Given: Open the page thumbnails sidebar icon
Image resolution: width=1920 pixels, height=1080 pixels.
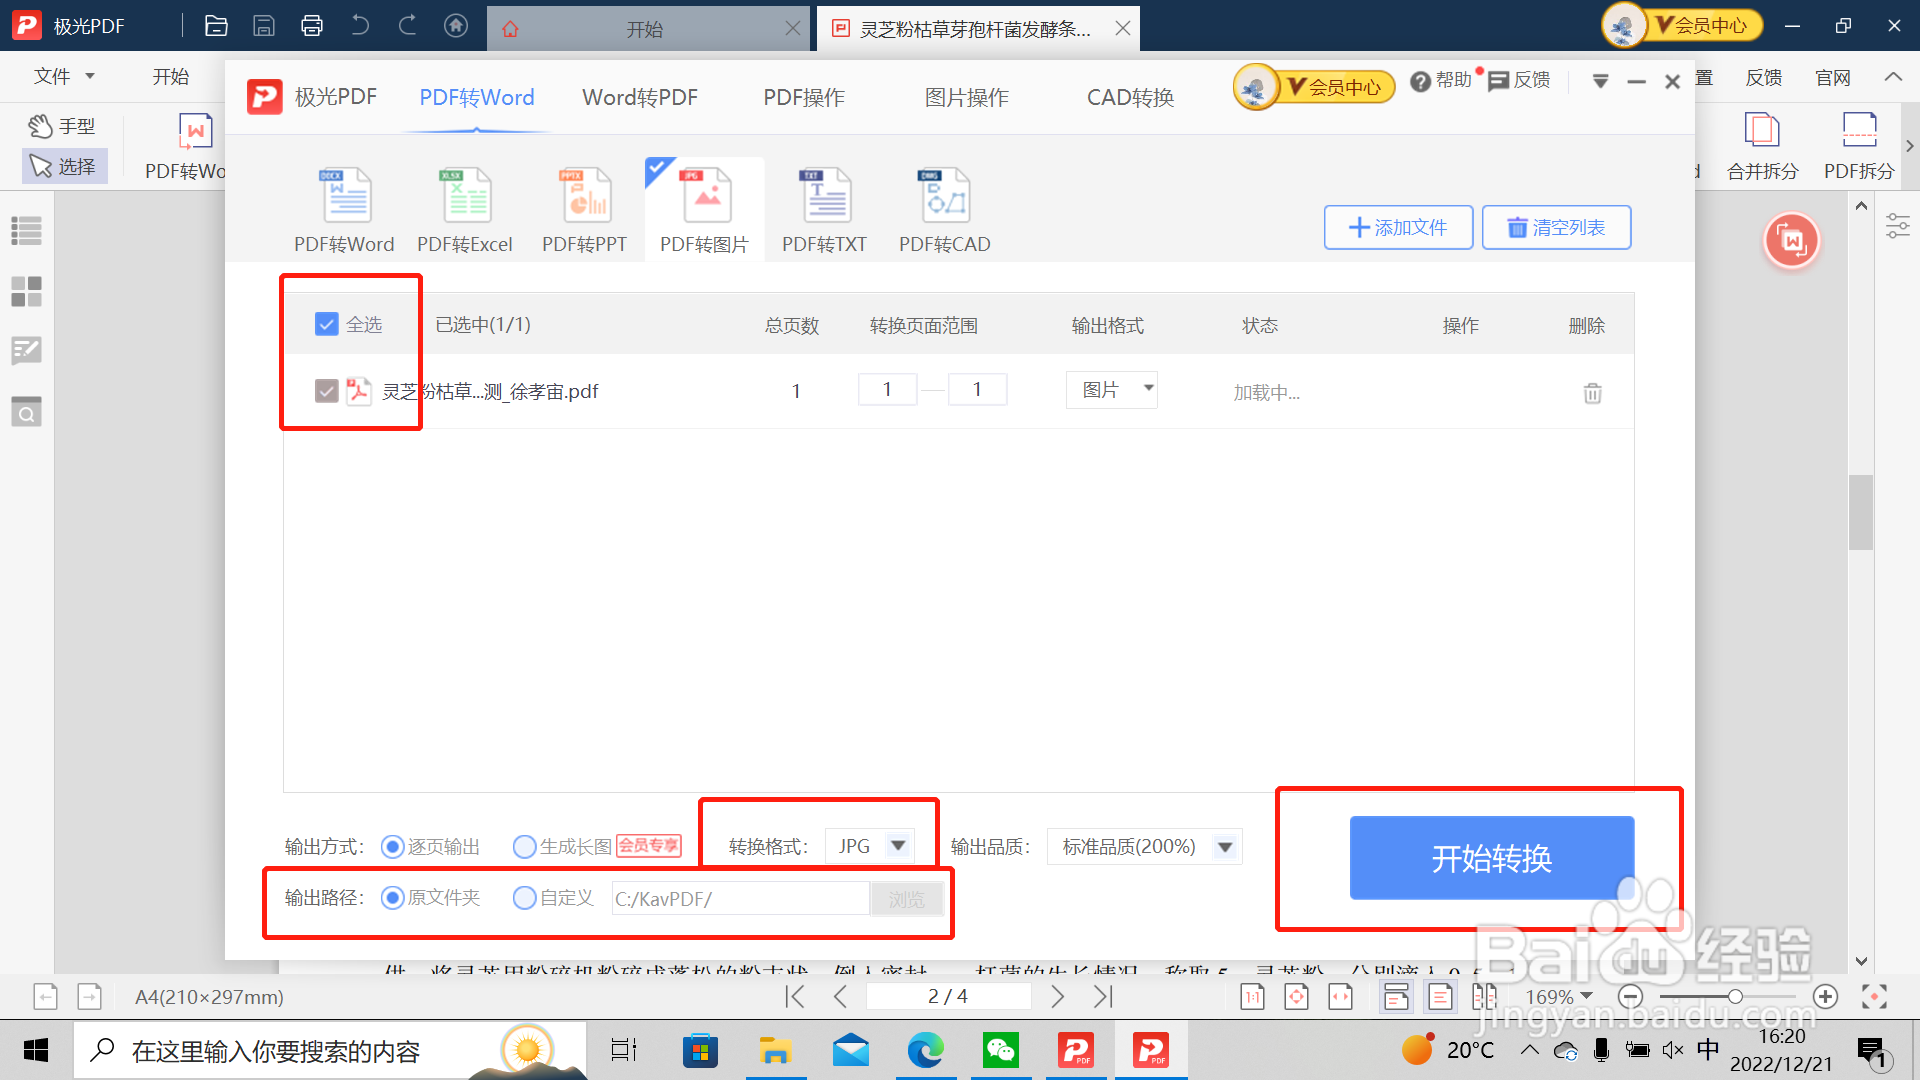Looking at the screenshot, I should tap(26, 292).
